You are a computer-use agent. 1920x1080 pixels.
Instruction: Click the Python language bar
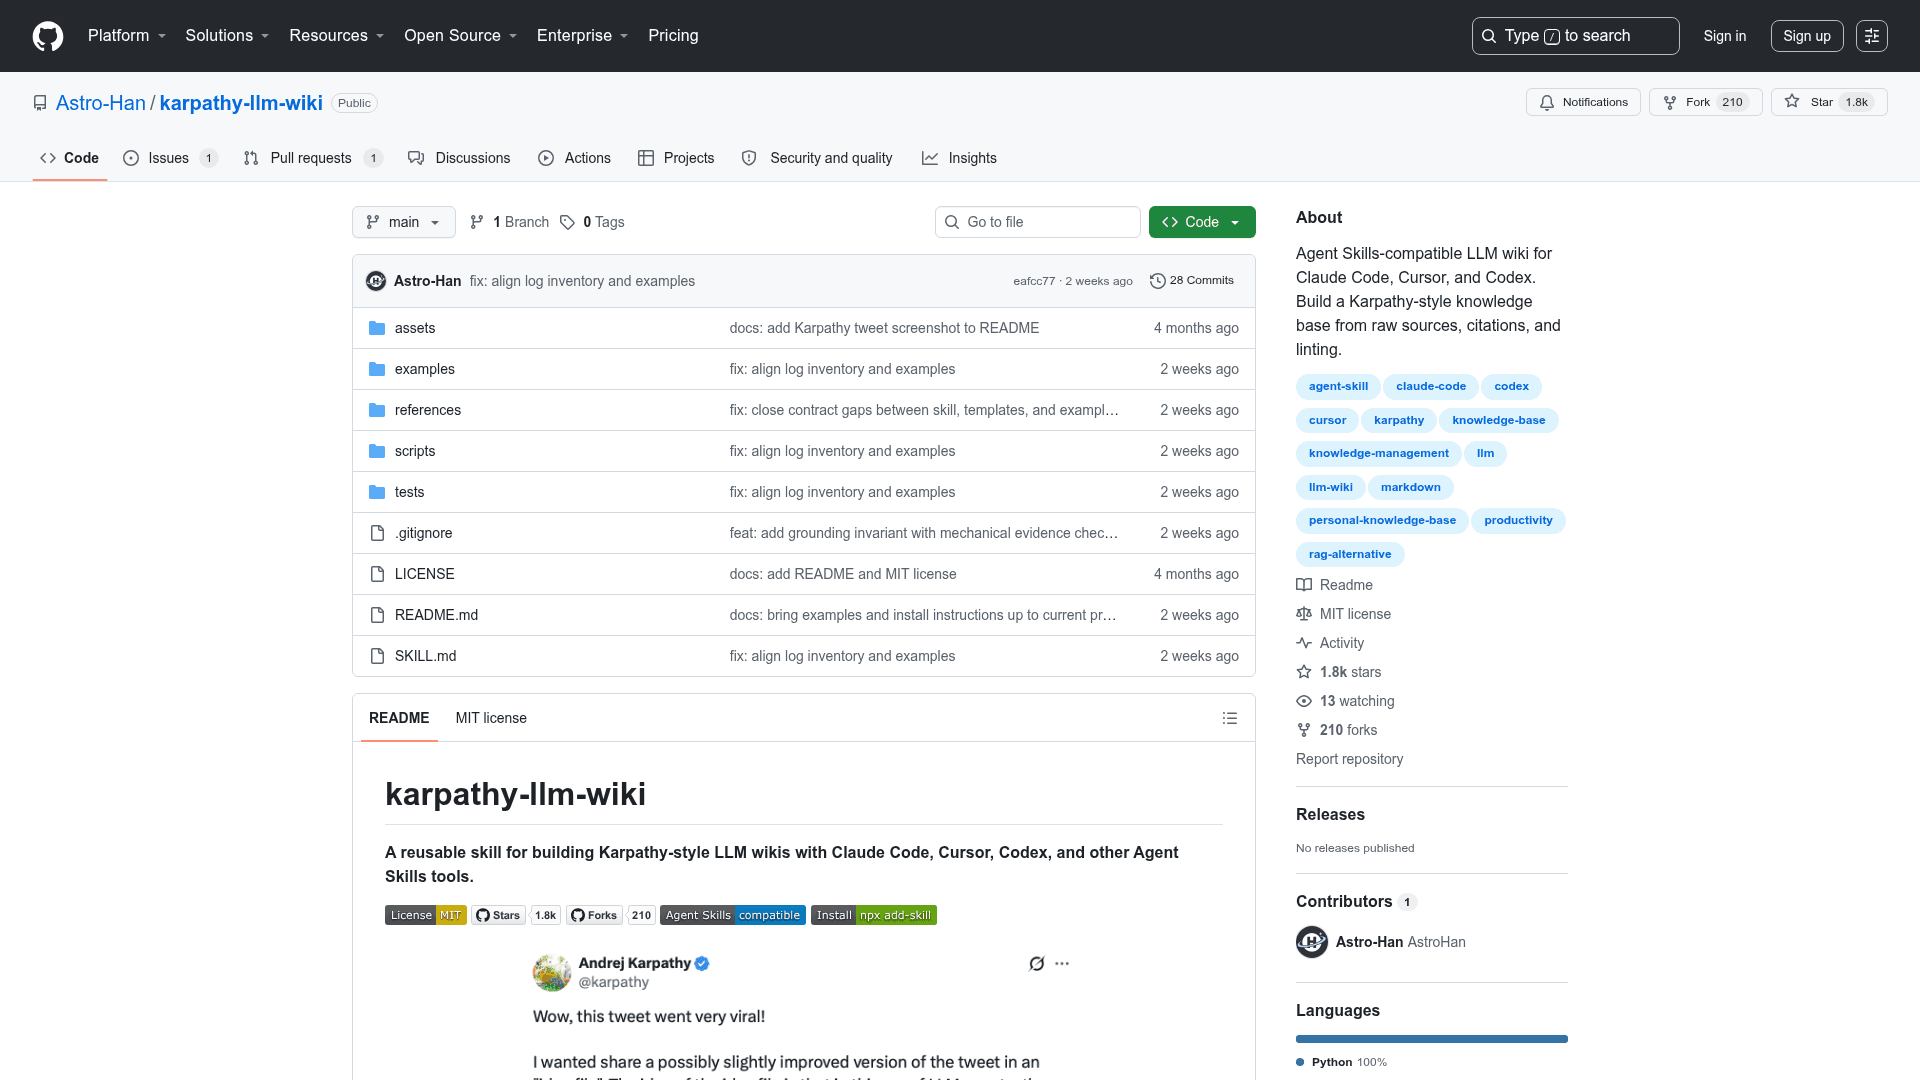point(1432,1039)
